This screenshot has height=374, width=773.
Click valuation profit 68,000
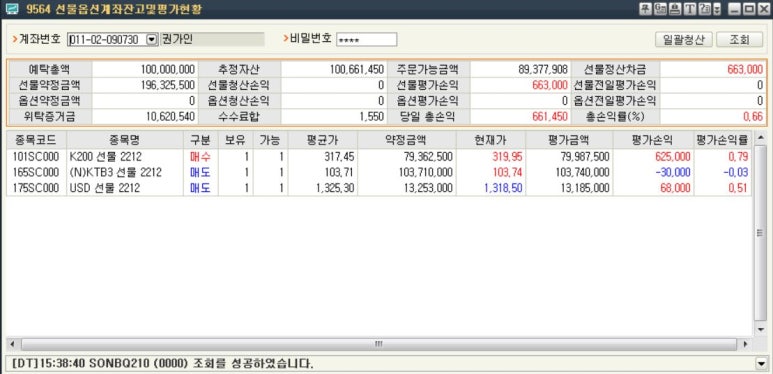(x=675, y=188)
